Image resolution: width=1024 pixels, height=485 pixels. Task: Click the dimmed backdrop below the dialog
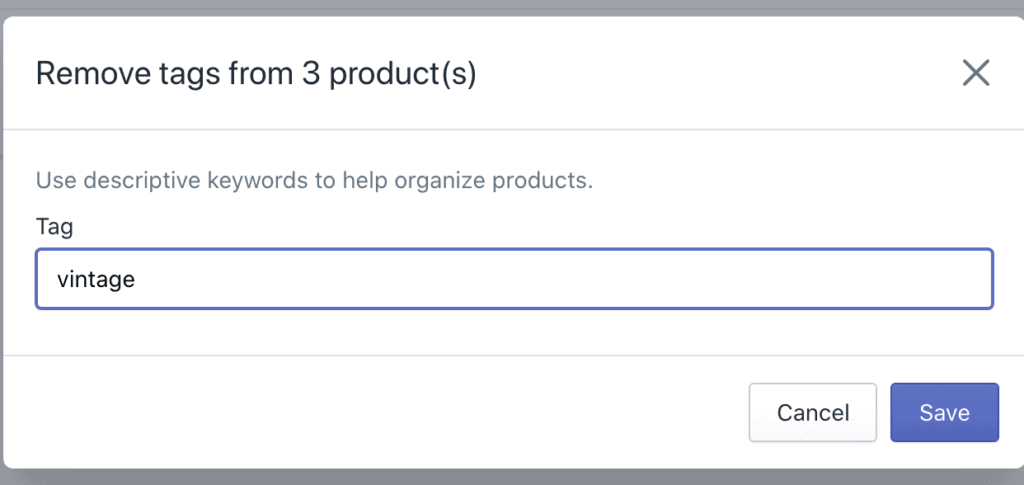[x=512, y=477]
